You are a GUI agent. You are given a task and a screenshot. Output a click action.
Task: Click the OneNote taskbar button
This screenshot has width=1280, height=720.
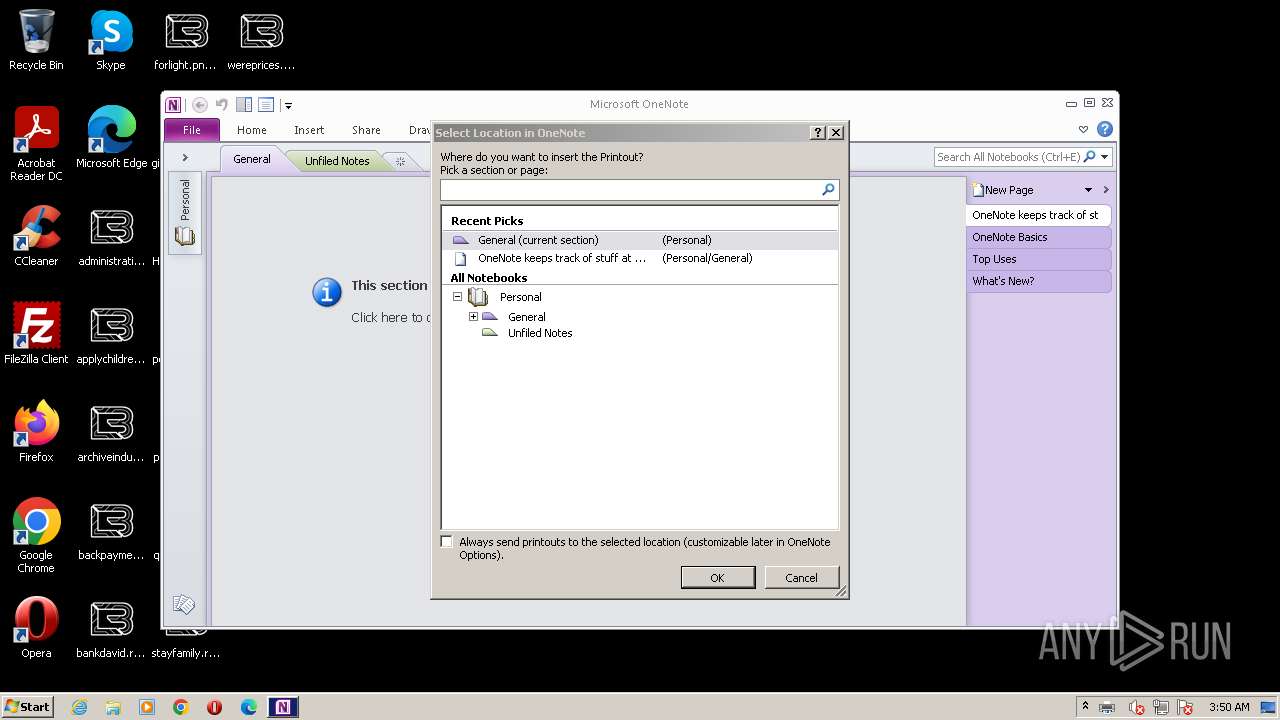(283, 707)
